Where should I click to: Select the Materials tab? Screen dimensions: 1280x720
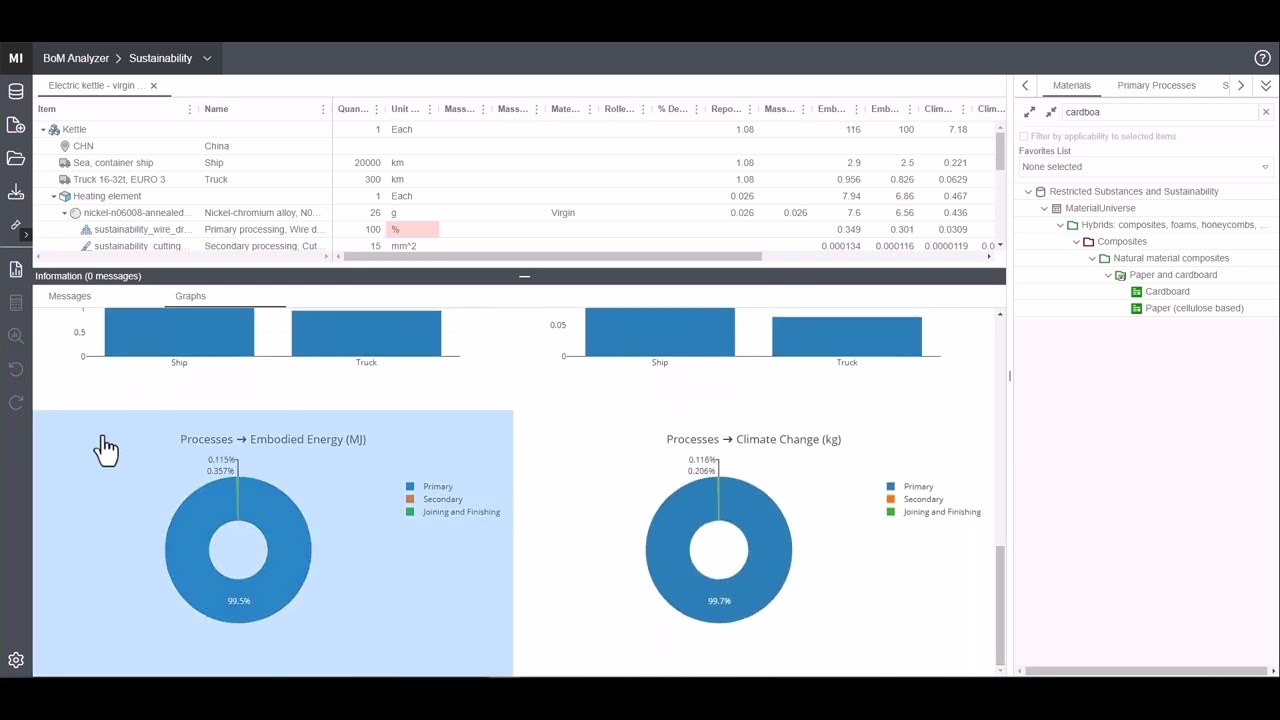tap(1072, 86)
